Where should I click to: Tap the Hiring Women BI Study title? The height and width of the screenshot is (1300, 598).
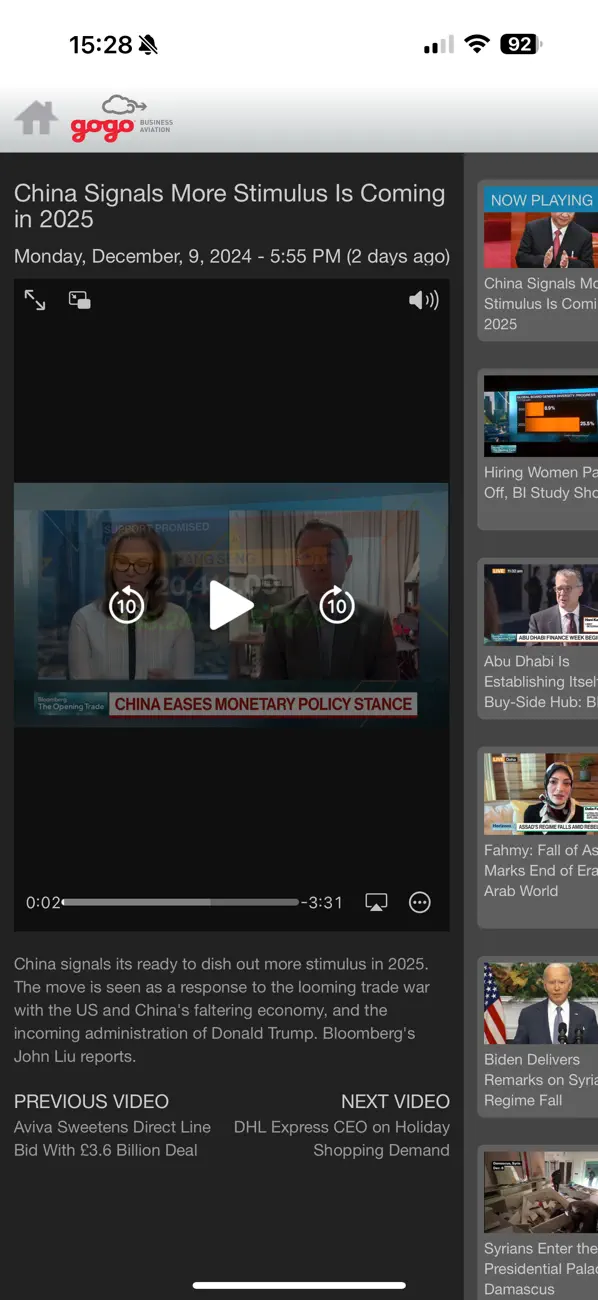[541, 482]
